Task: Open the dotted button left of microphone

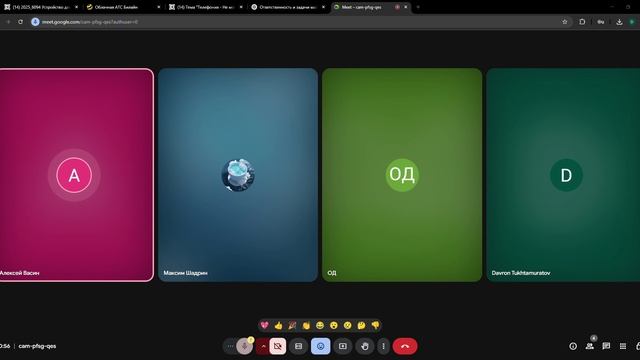Action: click(230, 346)
